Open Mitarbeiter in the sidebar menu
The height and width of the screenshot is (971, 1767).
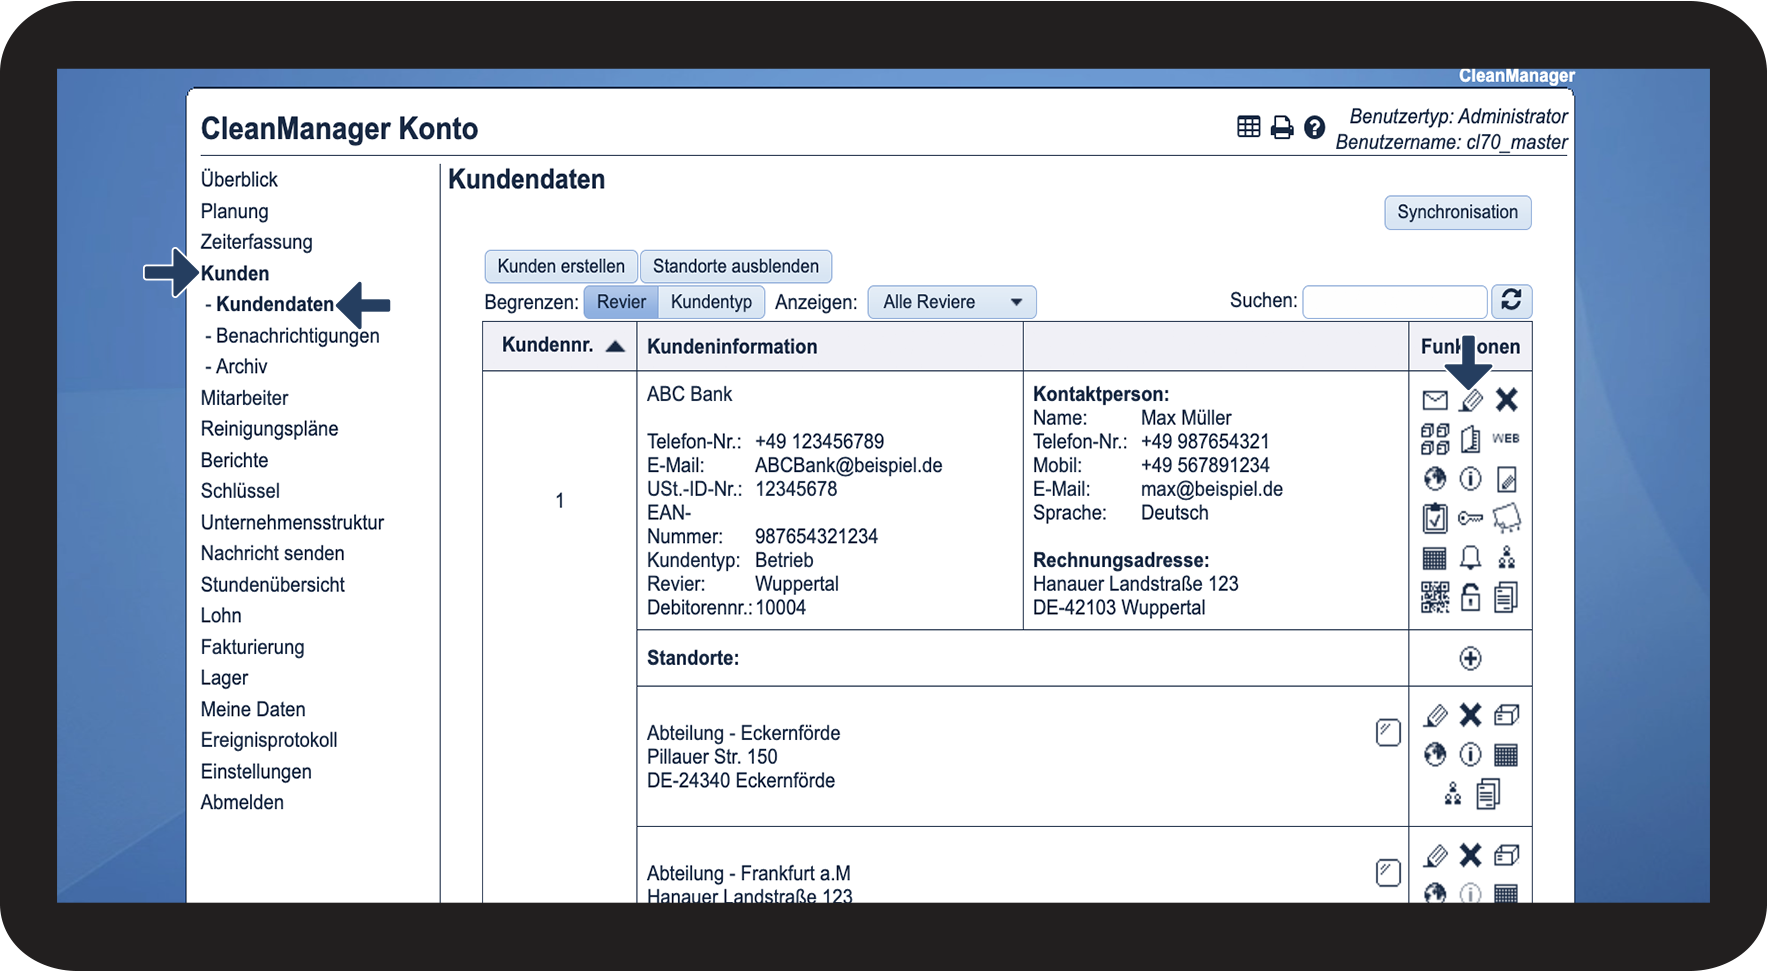(x=244, y=398)
